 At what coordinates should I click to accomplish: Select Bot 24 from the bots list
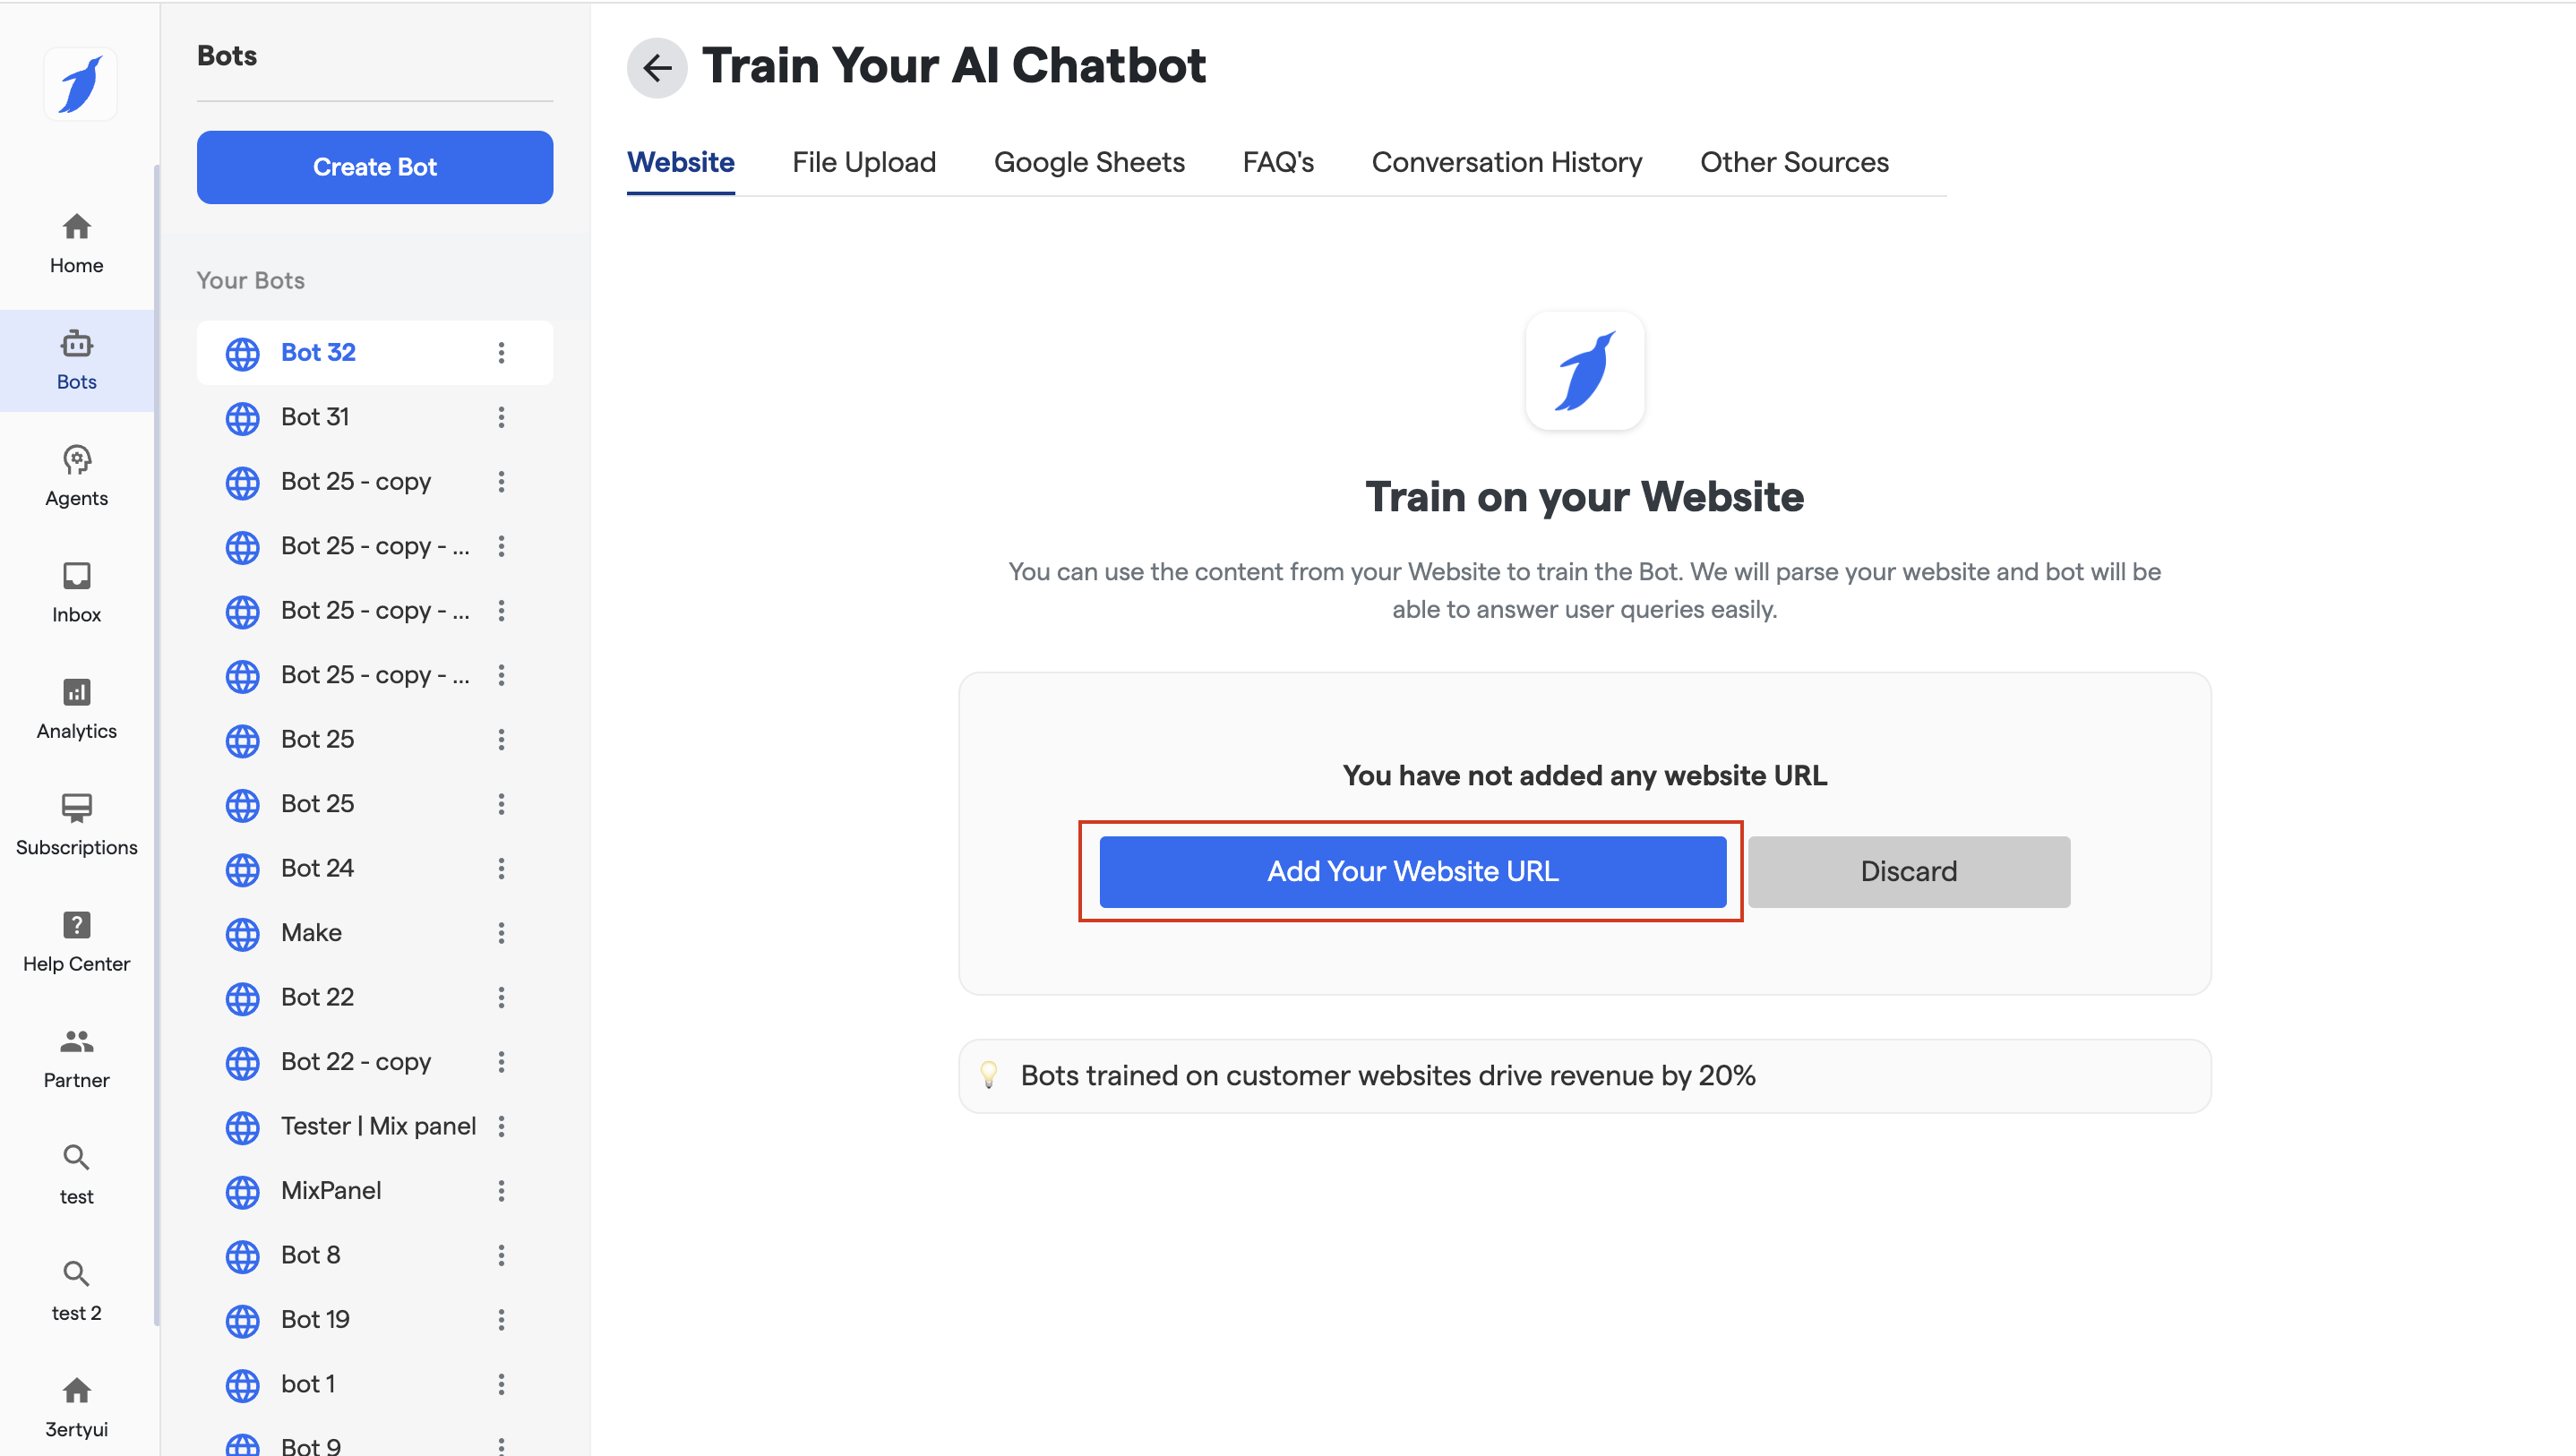(x=317, y=868)
